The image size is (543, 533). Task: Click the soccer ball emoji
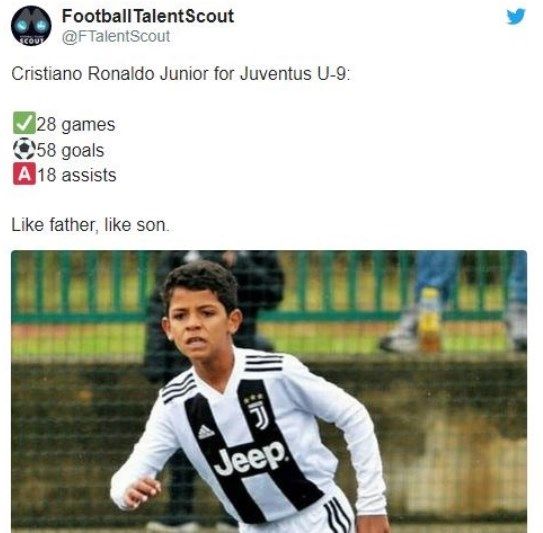pyautogui.click(x=24, y=149)
